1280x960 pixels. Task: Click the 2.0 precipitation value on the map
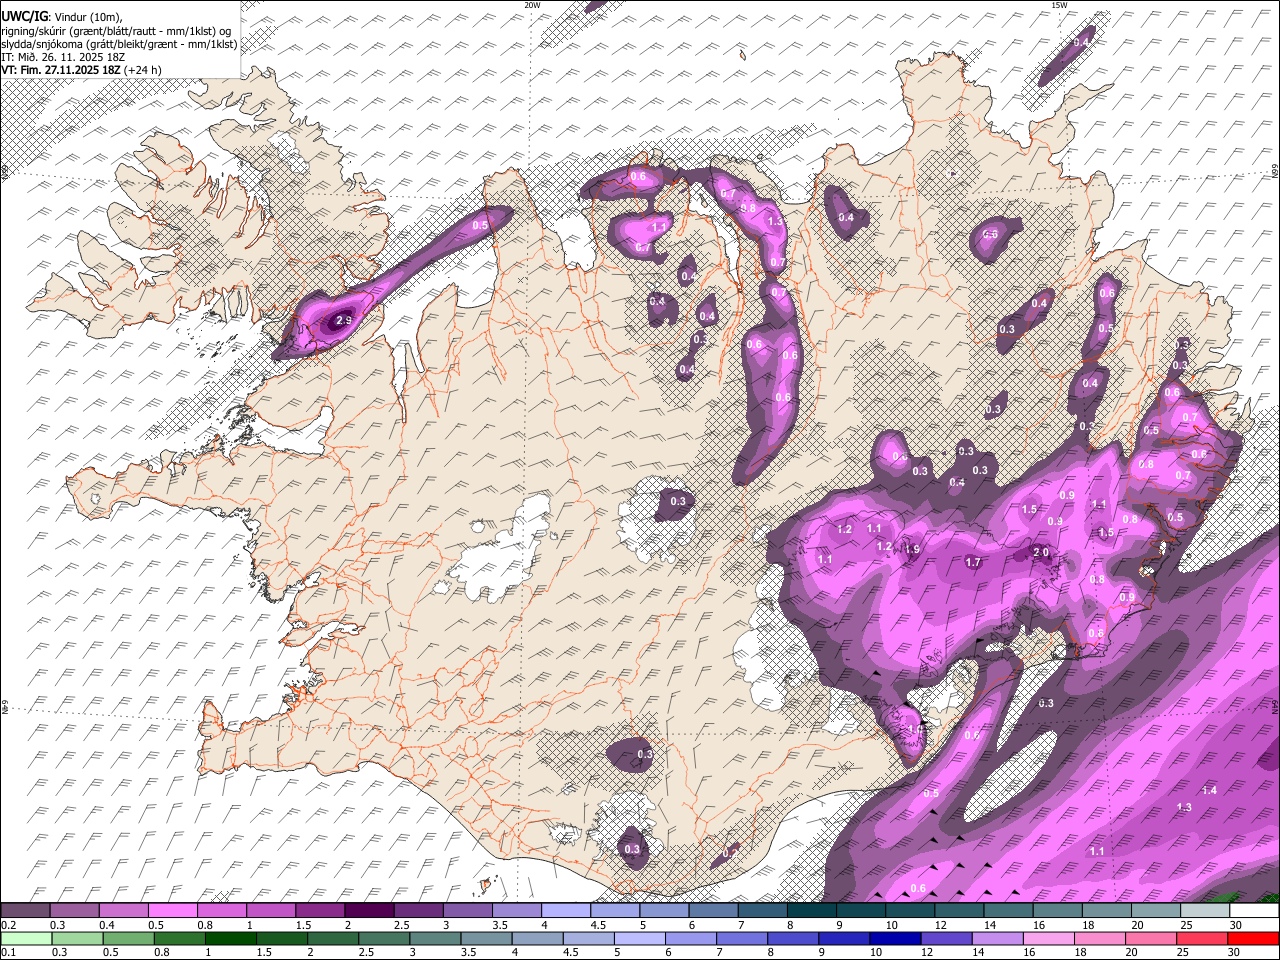[x=1040, y=552]
